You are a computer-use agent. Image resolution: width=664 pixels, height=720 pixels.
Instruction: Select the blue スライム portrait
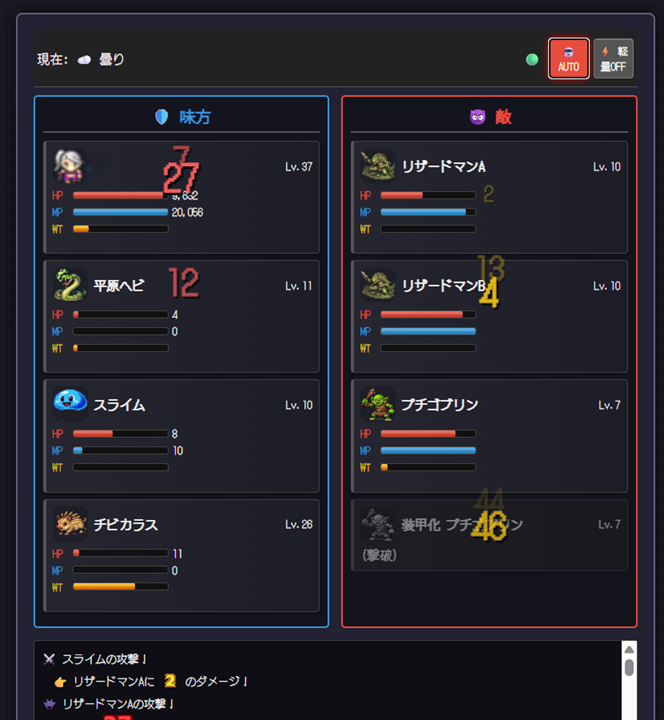coord(70,404)
